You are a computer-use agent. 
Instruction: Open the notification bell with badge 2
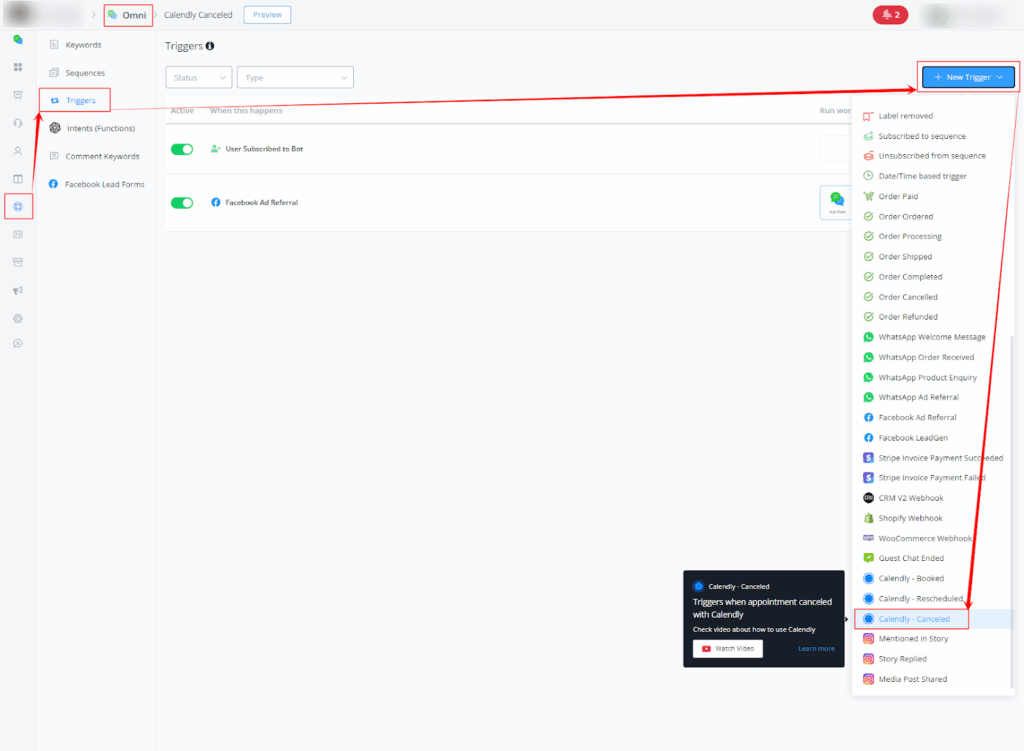point(888,15)
